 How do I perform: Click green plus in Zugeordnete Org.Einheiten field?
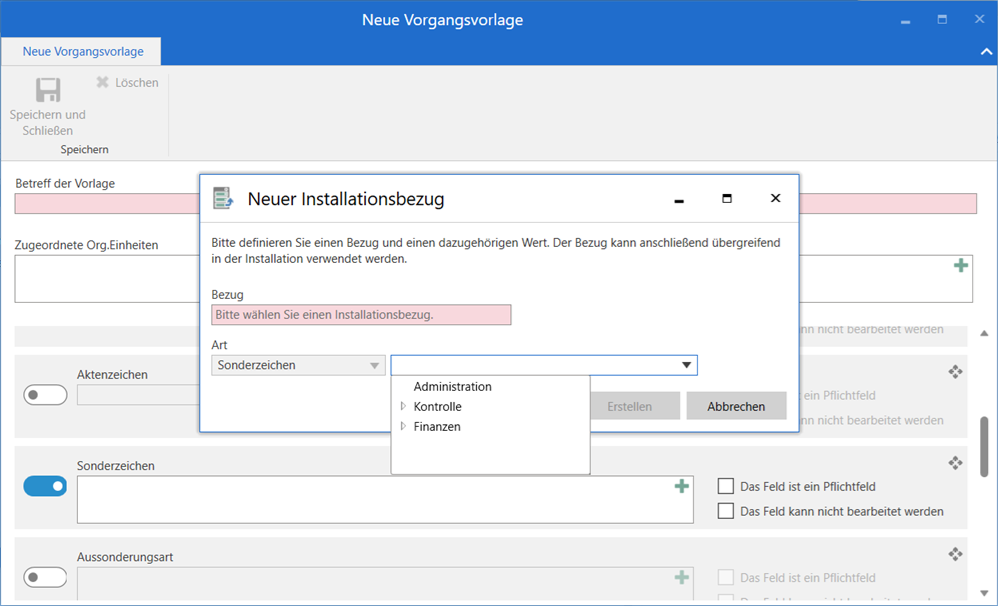point(961,265)
